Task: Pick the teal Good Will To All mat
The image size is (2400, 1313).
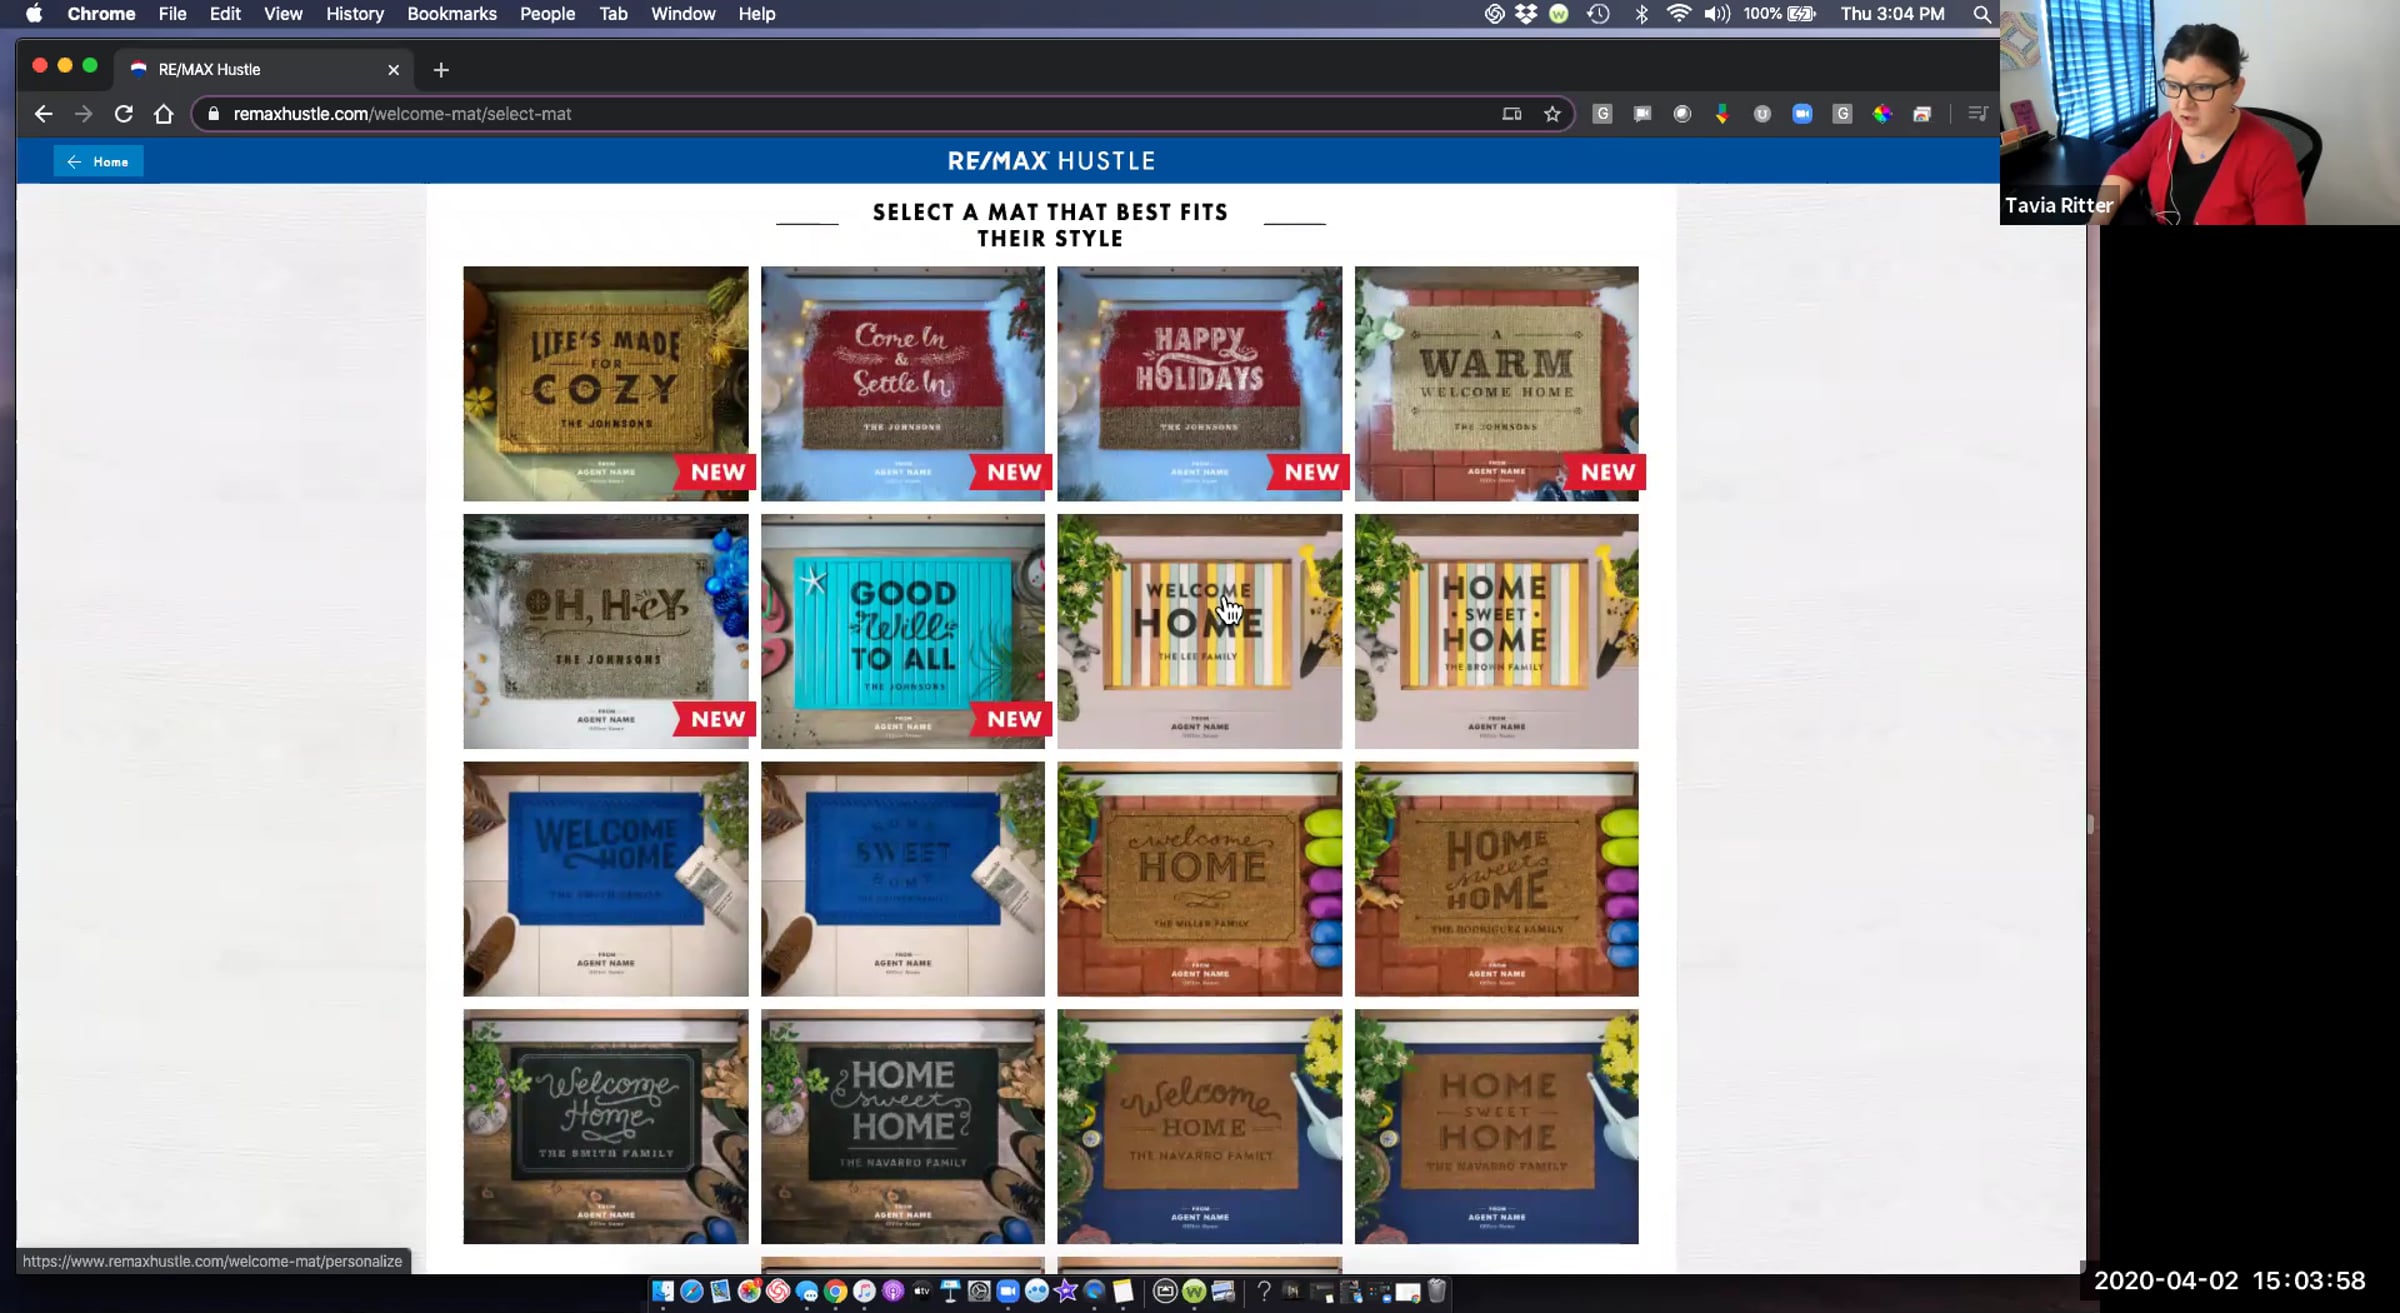Action: pos(902,631)
